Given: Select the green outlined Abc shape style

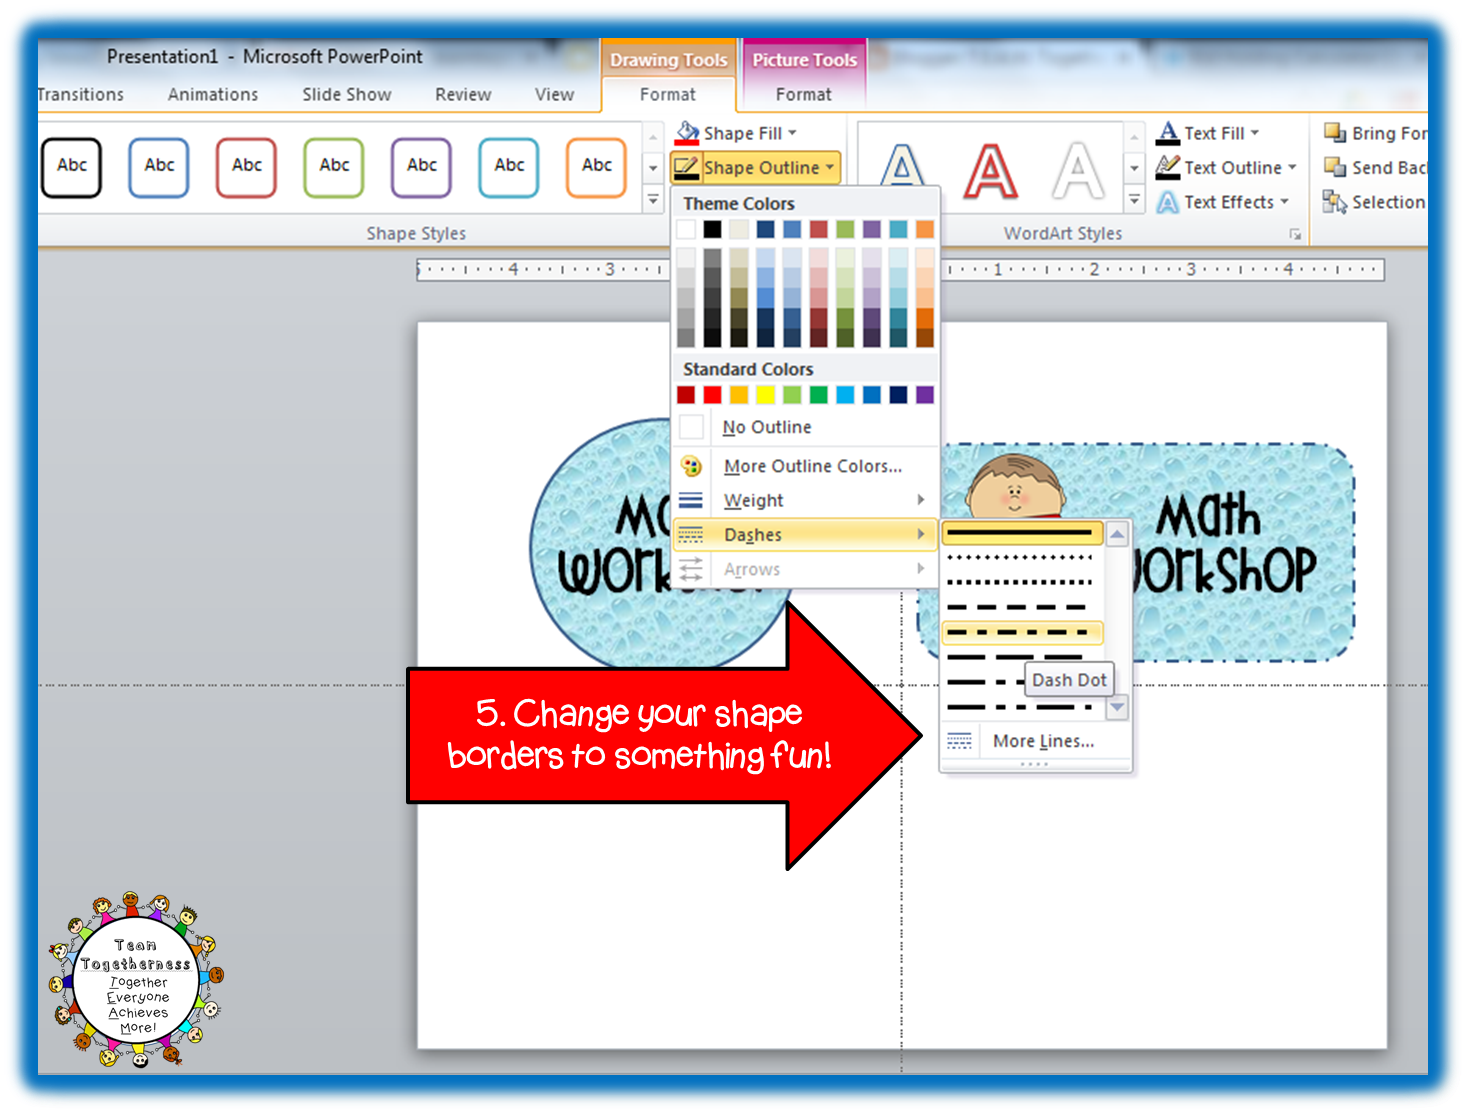Looking at the screenshot, I should (334, 167).
